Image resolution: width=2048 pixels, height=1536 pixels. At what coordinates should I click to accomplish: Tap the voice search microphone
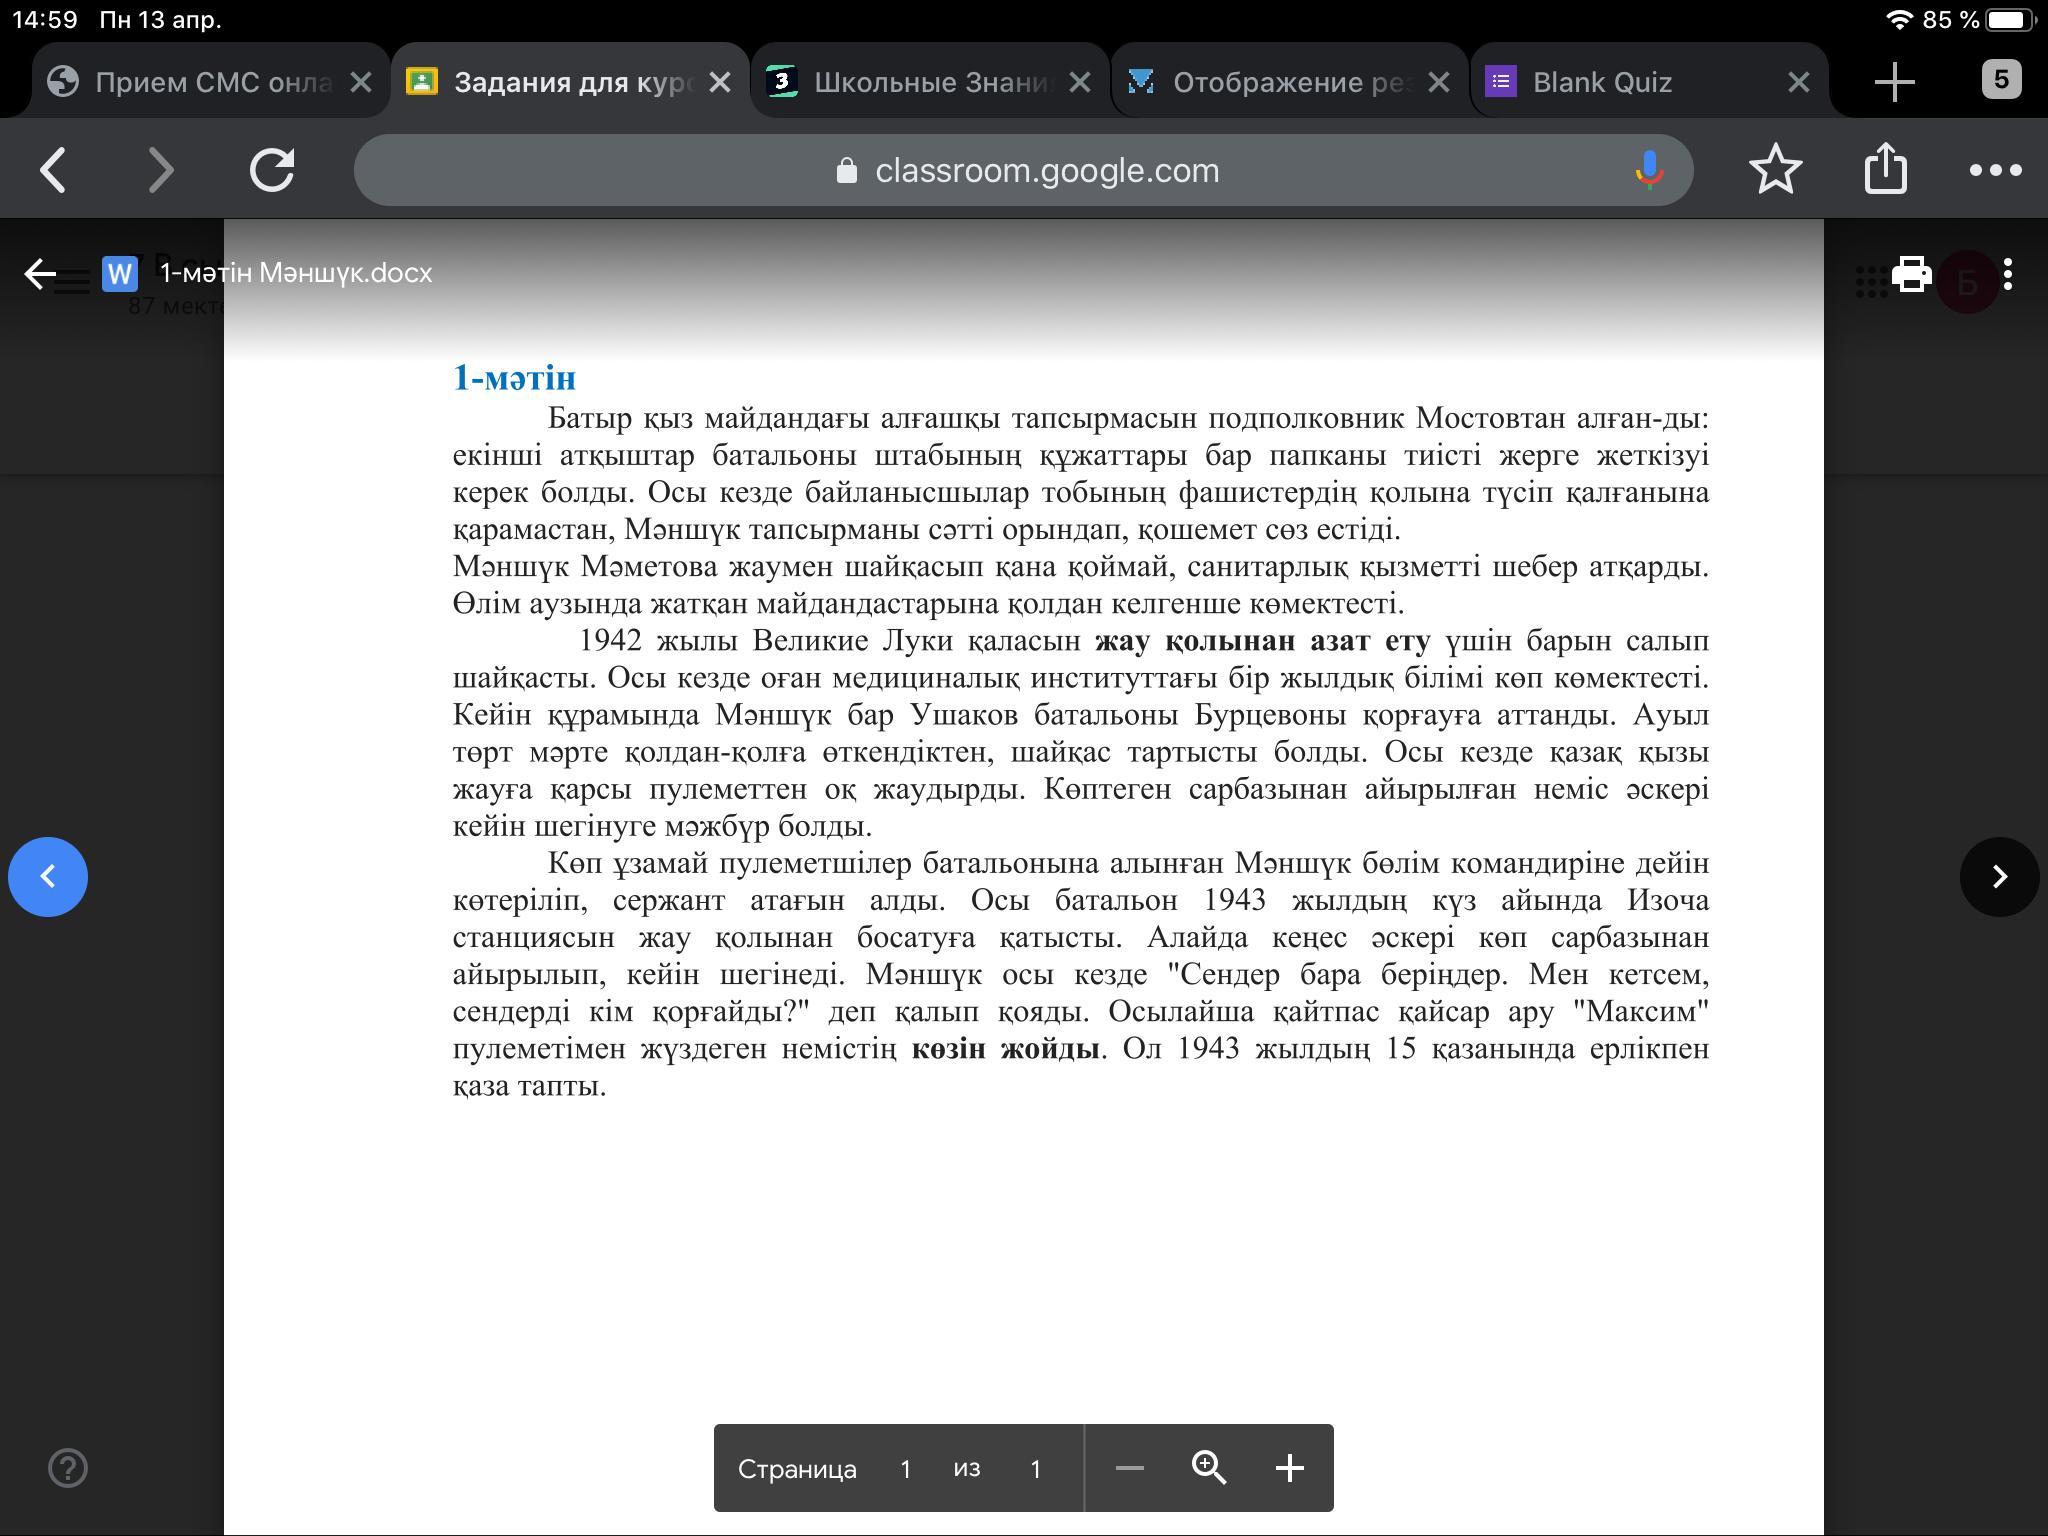(1649, 170)
